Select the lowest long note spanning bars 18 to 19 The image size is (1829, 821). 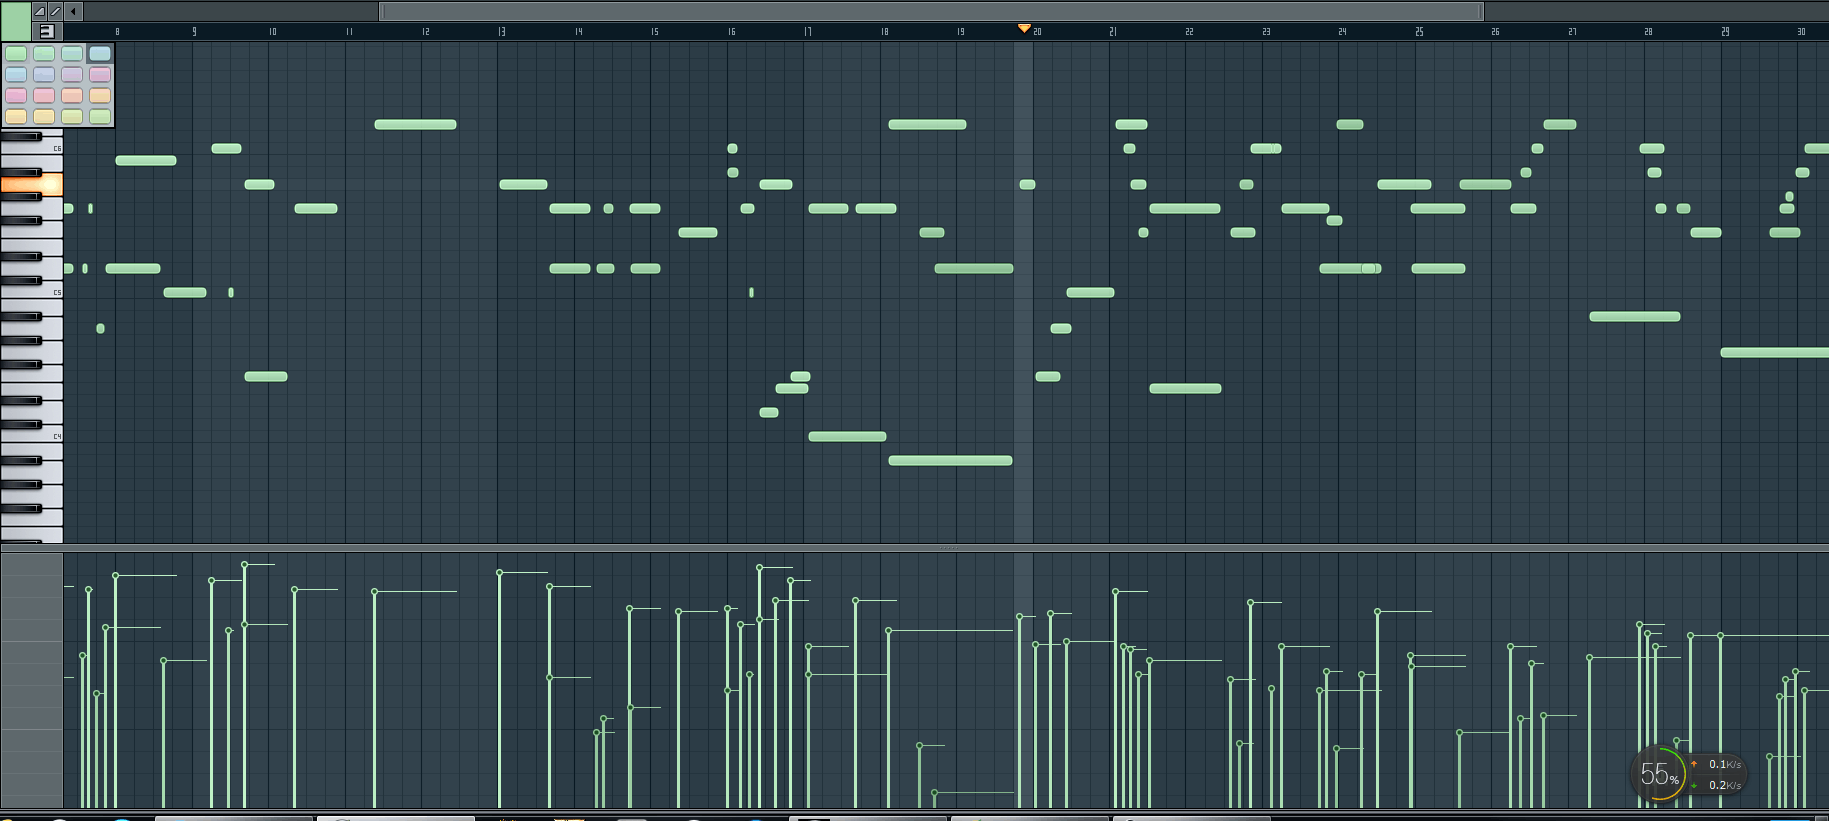[x=950, y=460]
